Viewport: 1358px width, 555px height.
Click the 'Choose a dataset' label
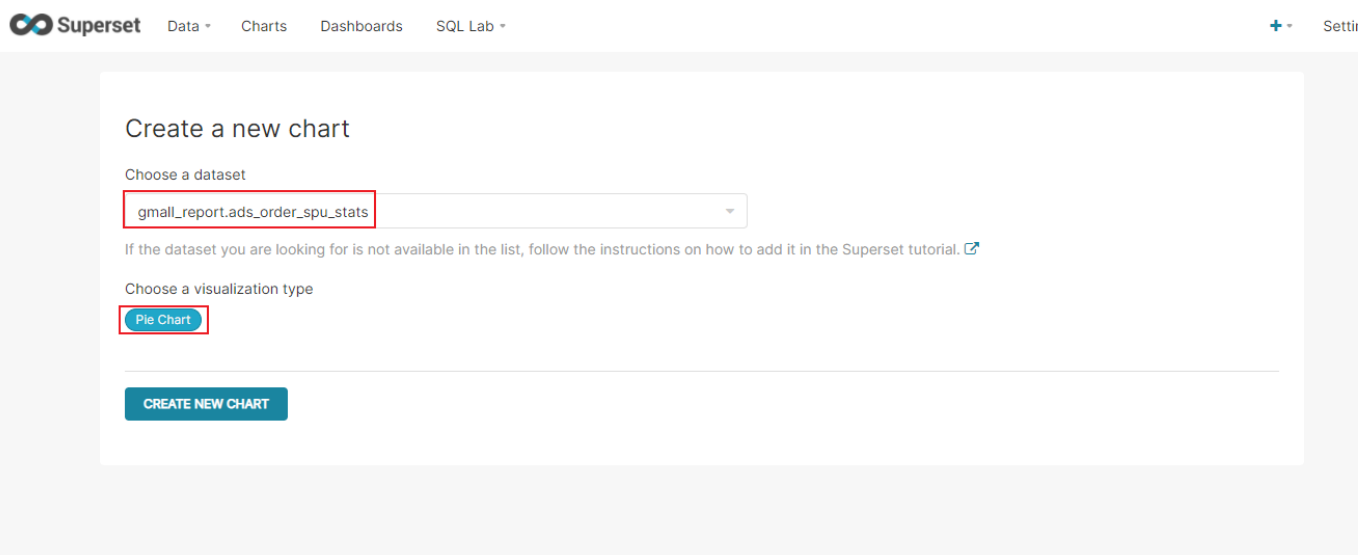click(185, 174)
